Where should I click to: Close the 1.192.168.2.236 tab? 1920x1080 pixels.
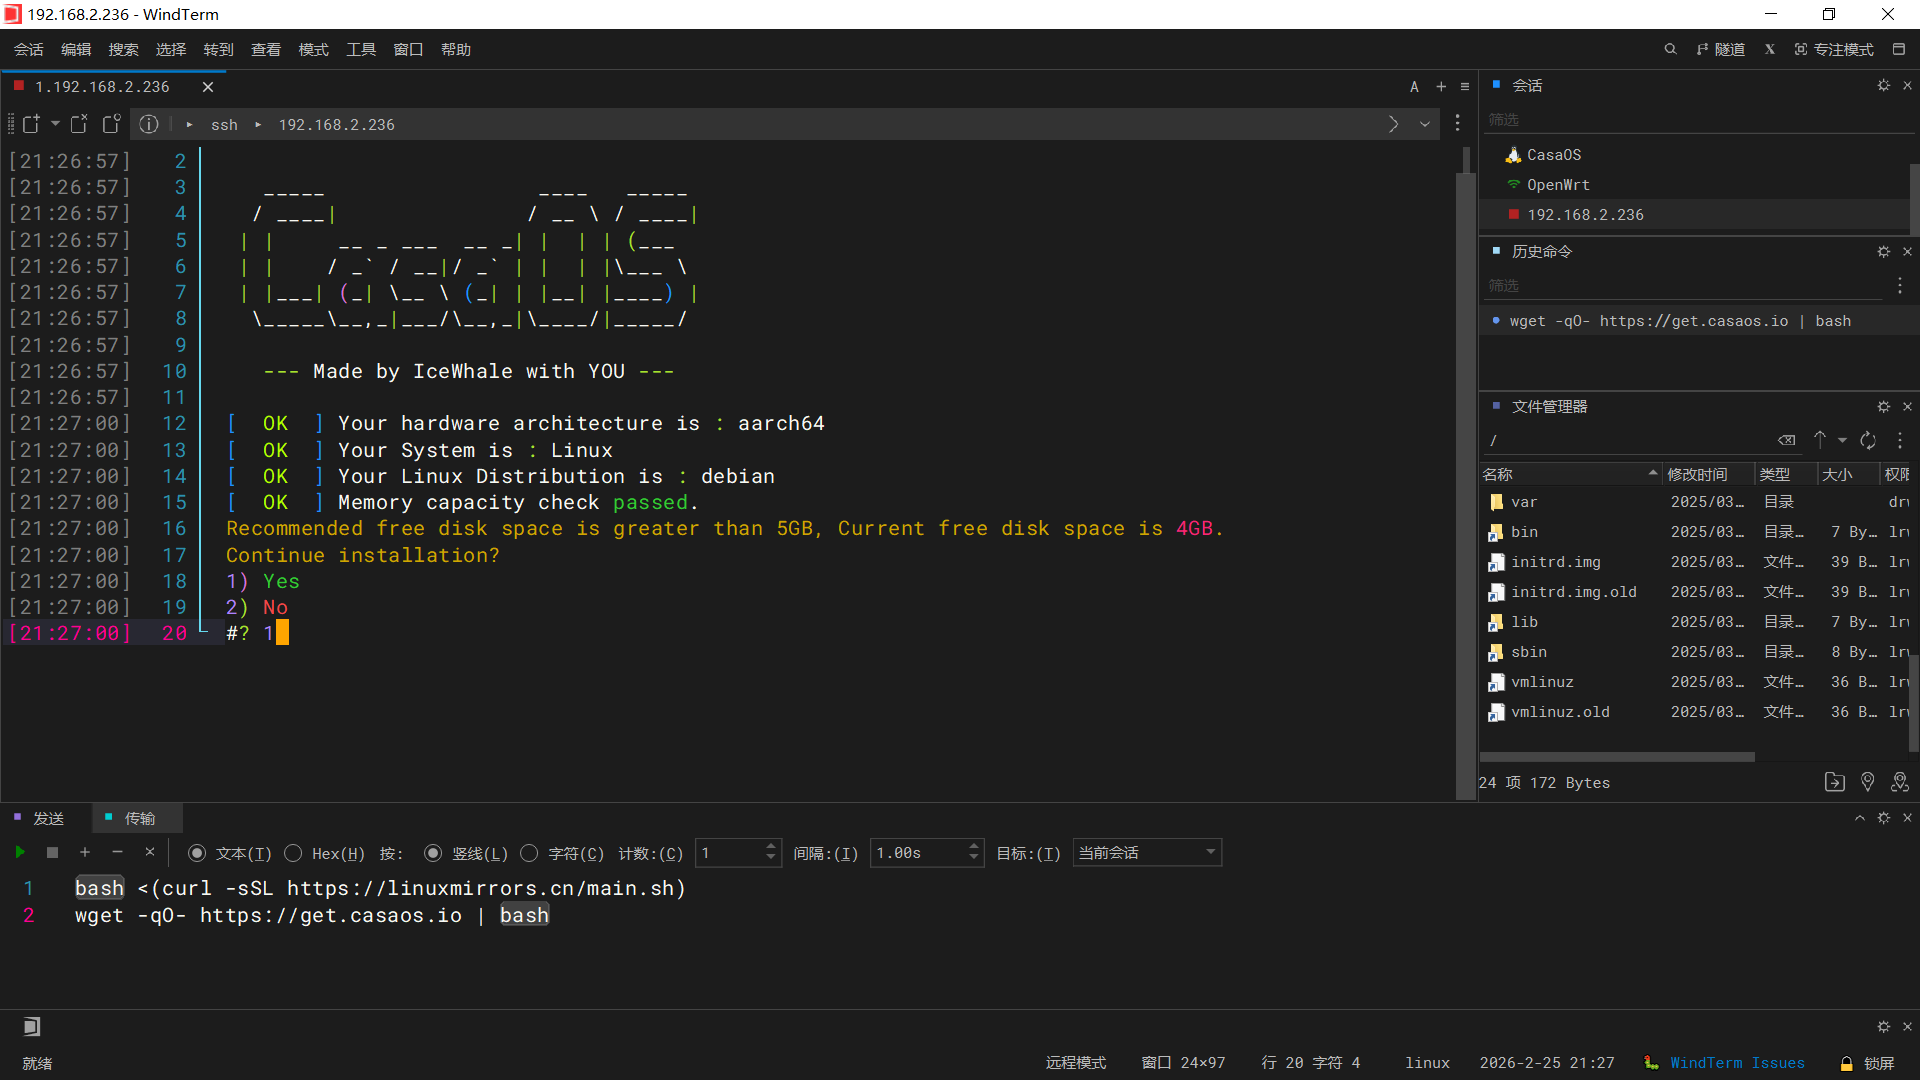pyautogui.click(x=208, y=87)
